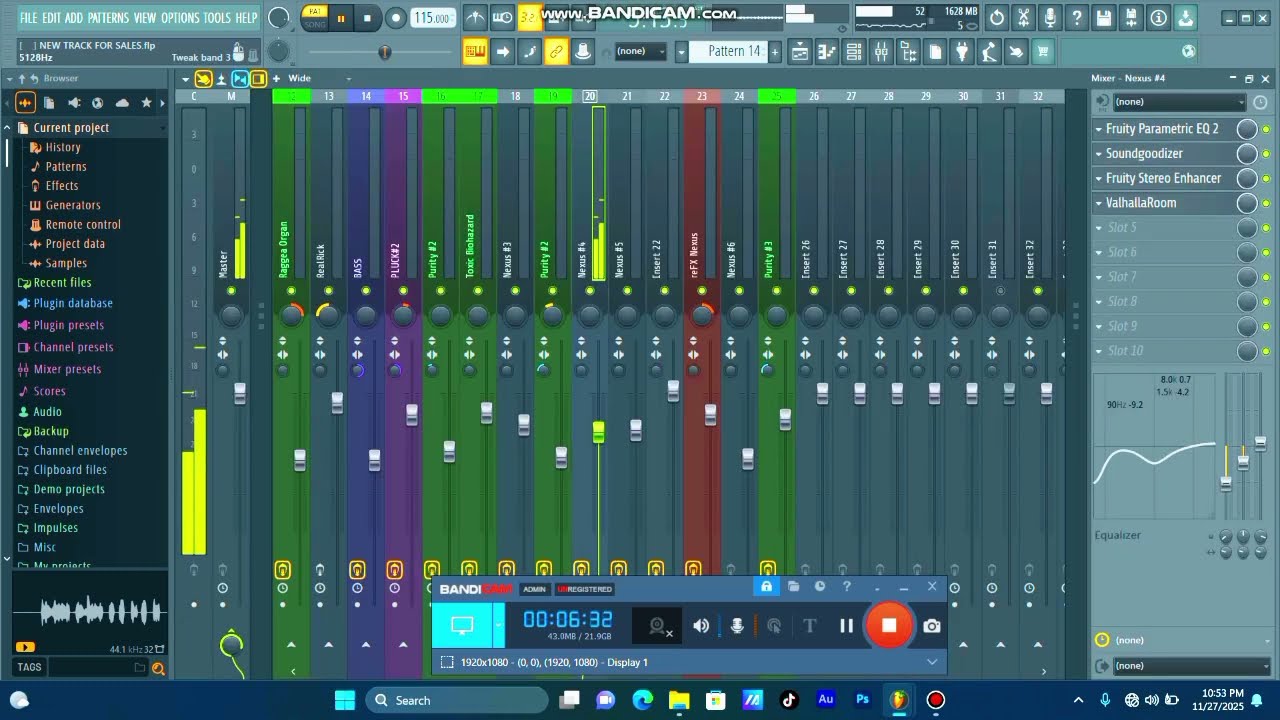This screenshot has width=1280, height=720.
Task: Open the plugin picker plug icon
Action: pyautogui.click(x=962, y=52)
